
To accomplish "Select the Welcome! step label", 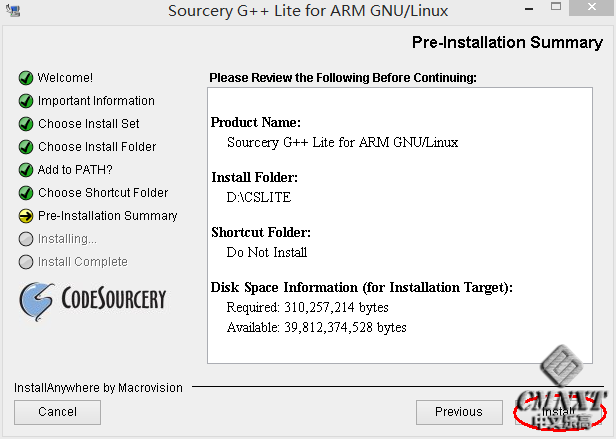I will pyautogui.click(x=65, y=78).
